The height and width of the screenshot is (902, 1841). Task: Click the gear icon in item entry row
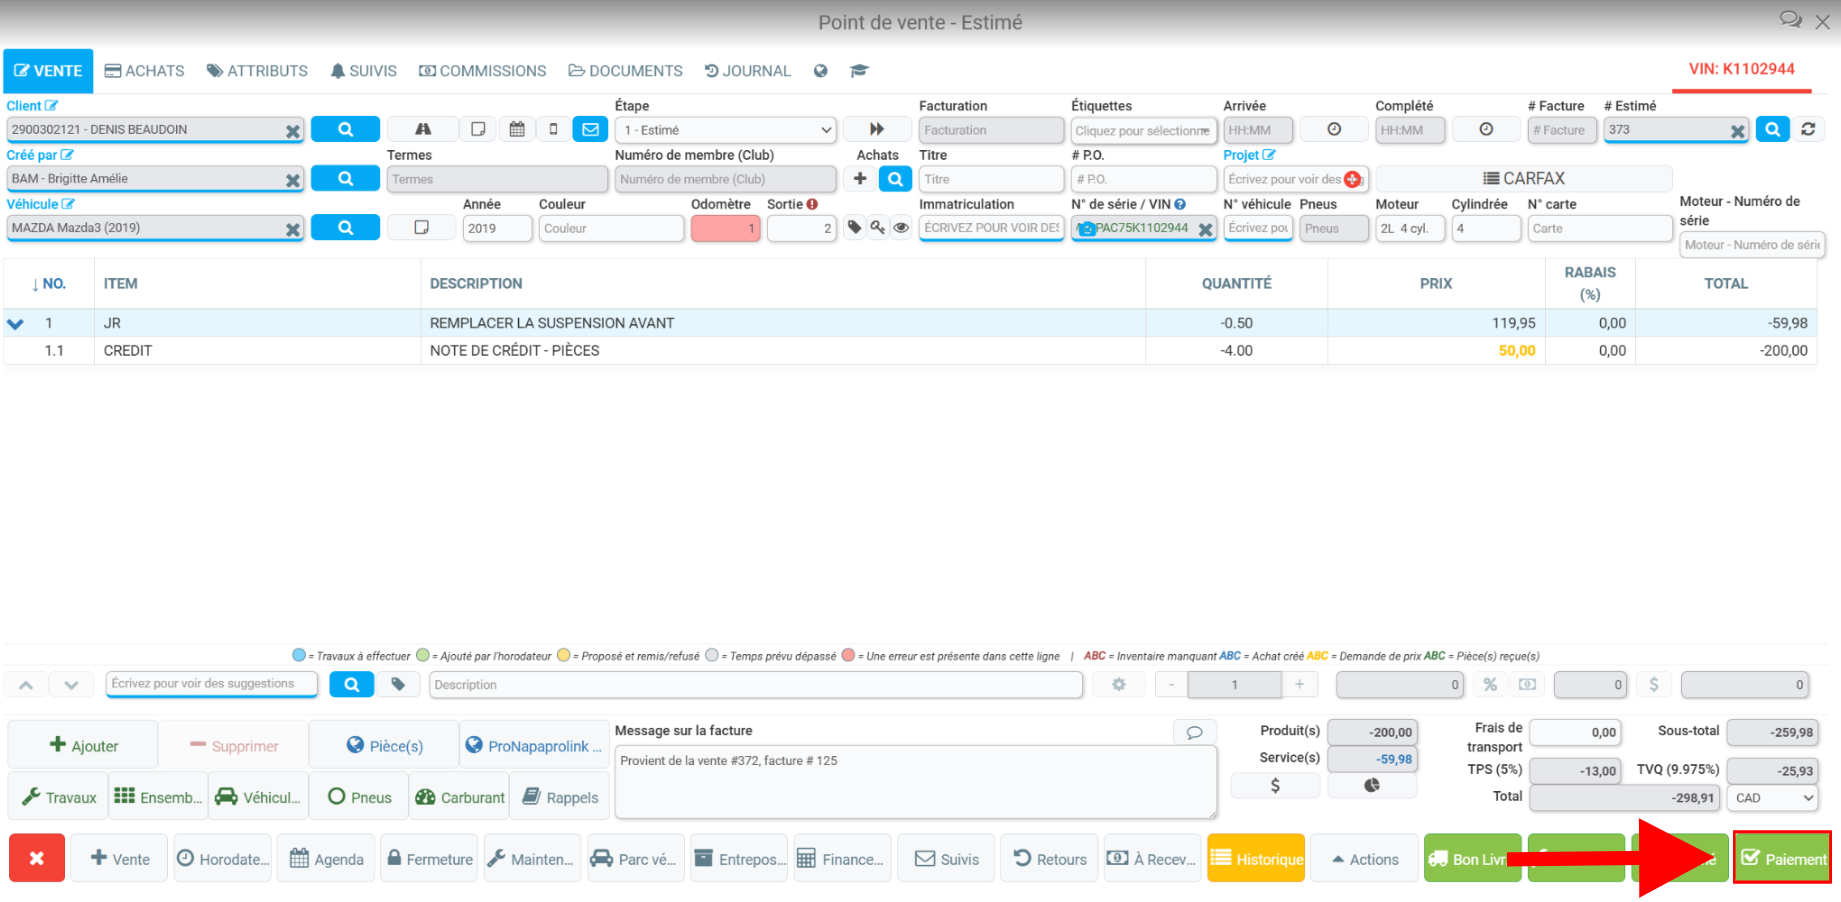click(x=1119, y=684)
